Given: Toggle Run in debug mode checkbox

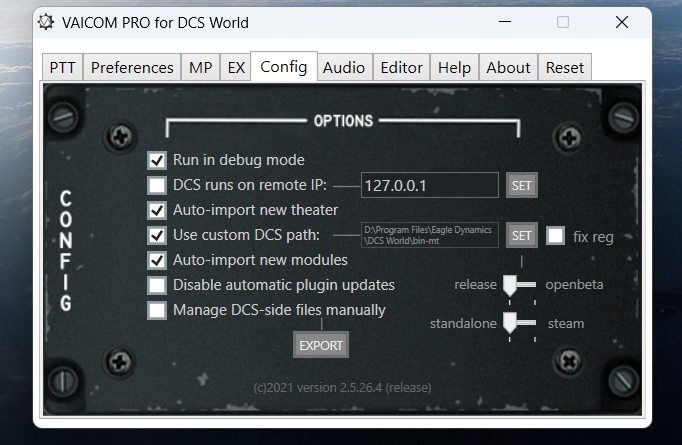Looking at the screenshot, I should [157, 160].
